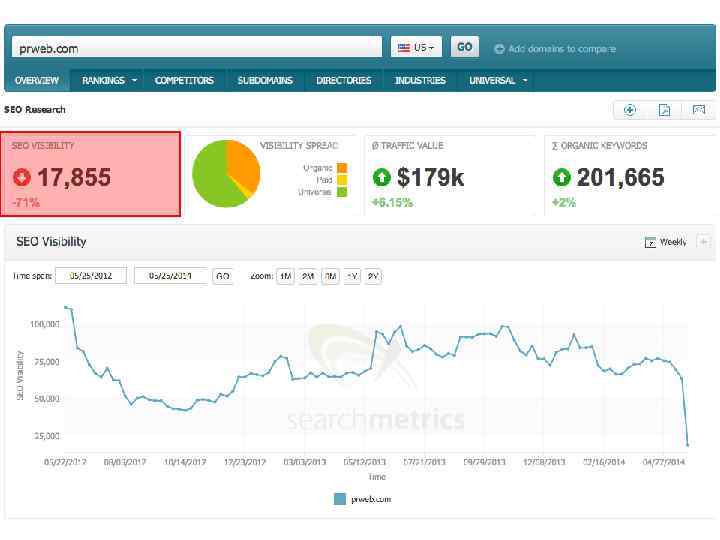Open the Universal tab

point(492,80)
